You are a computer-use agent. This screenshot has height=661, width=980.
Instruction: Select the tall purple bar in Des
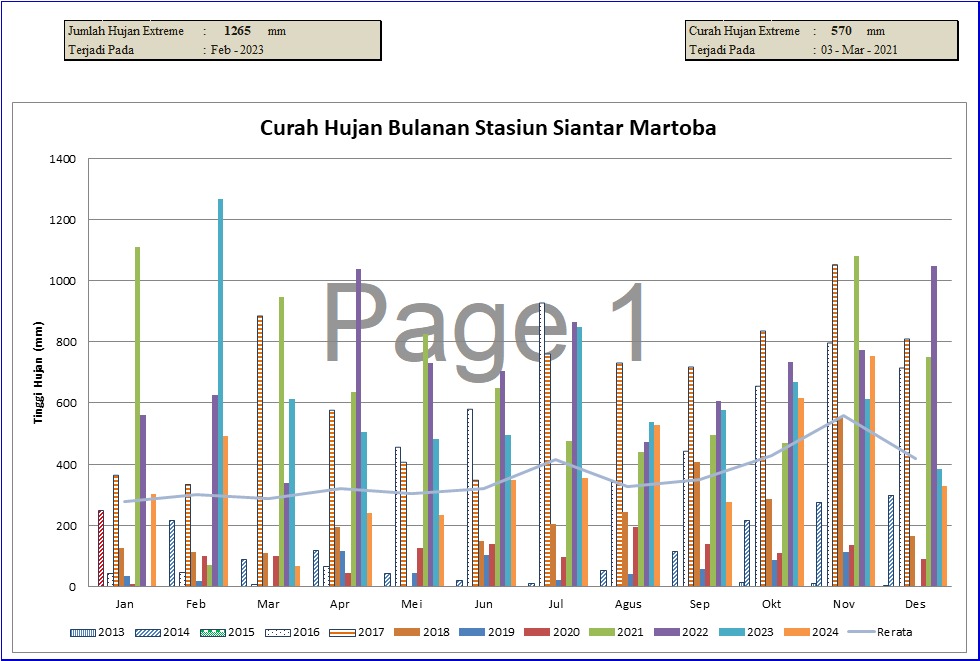[x=934, y=426]
